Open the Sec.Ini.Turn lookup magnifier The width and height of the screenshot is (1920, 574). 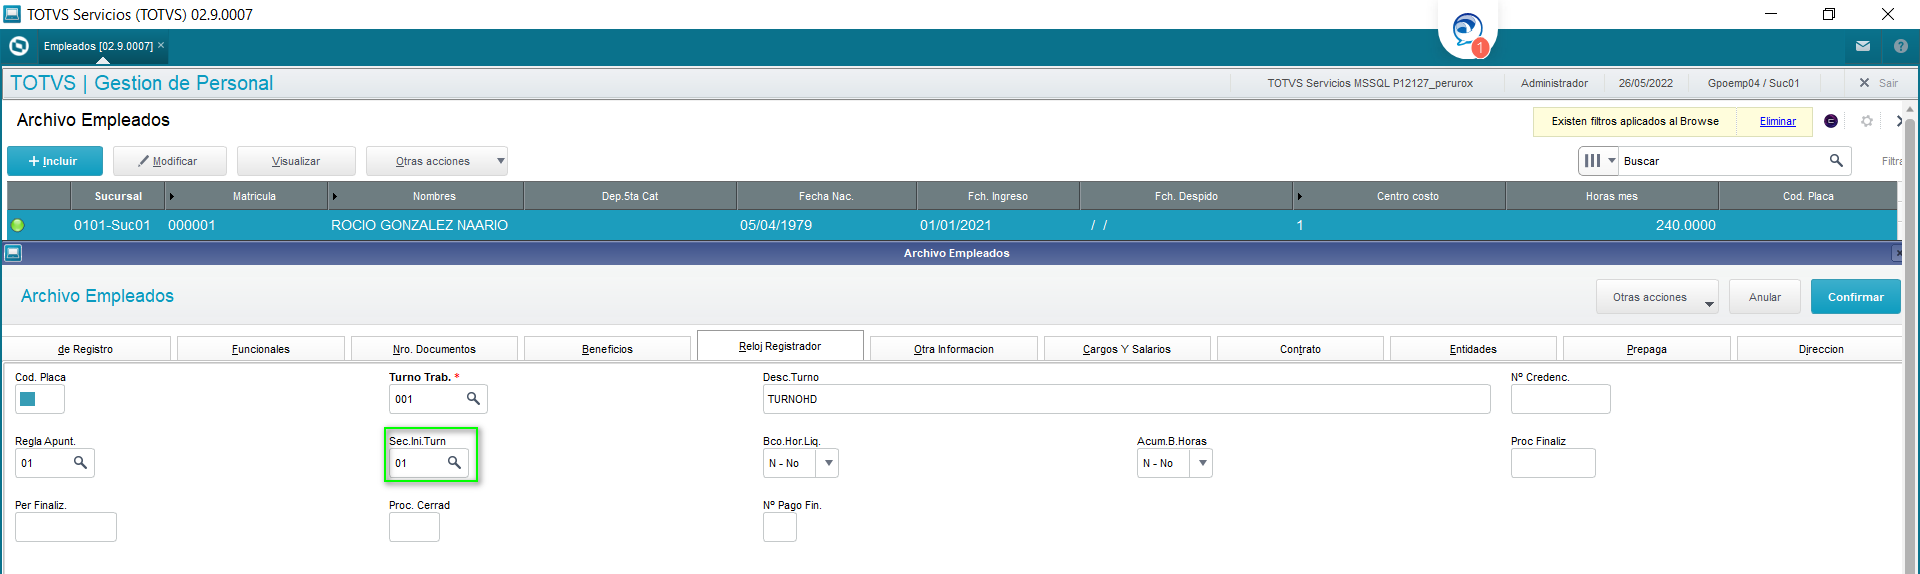click(454, 462)
